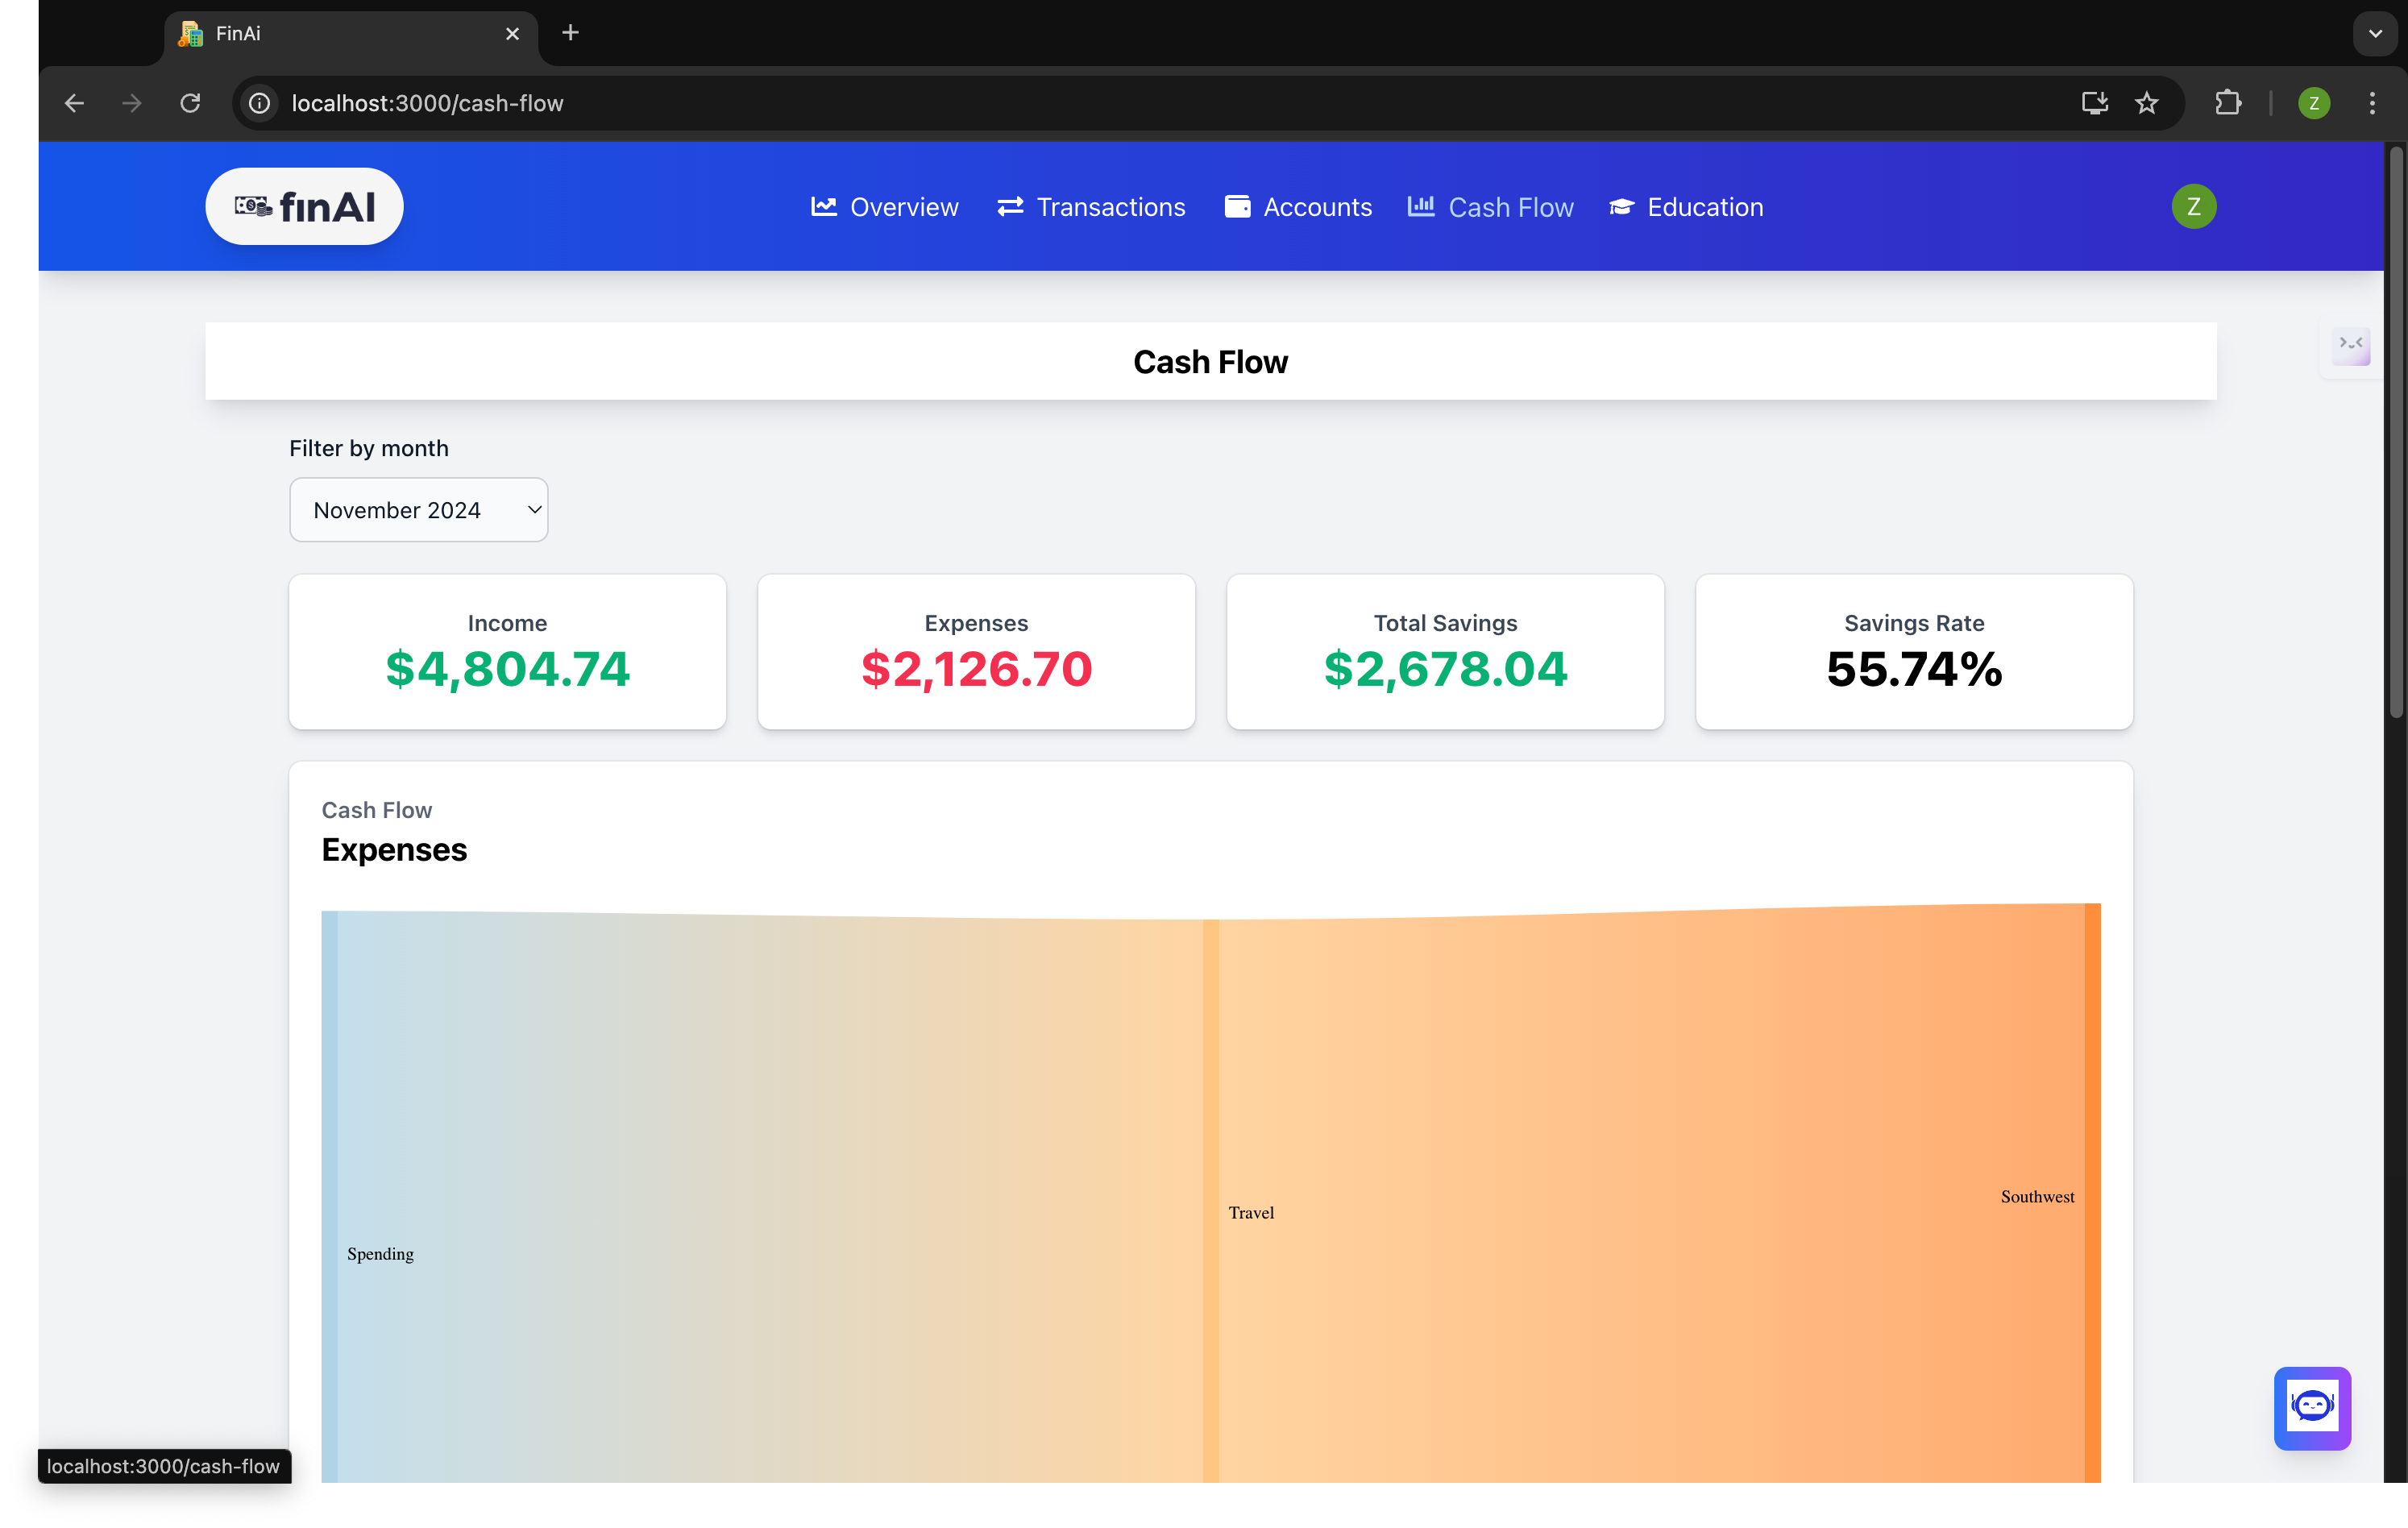Open the Transactions nav item

[1091, 207]
